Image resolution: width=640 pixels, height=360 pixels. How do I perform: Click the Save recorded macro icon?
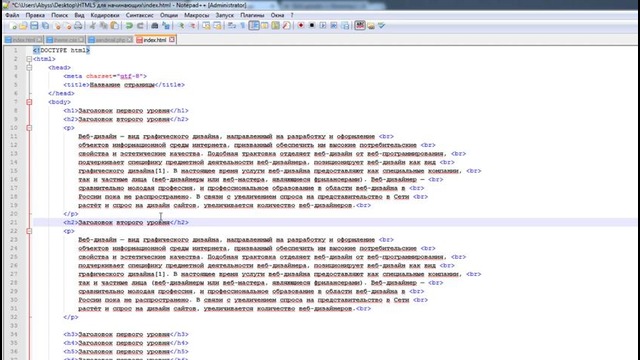tap(345, 26)
